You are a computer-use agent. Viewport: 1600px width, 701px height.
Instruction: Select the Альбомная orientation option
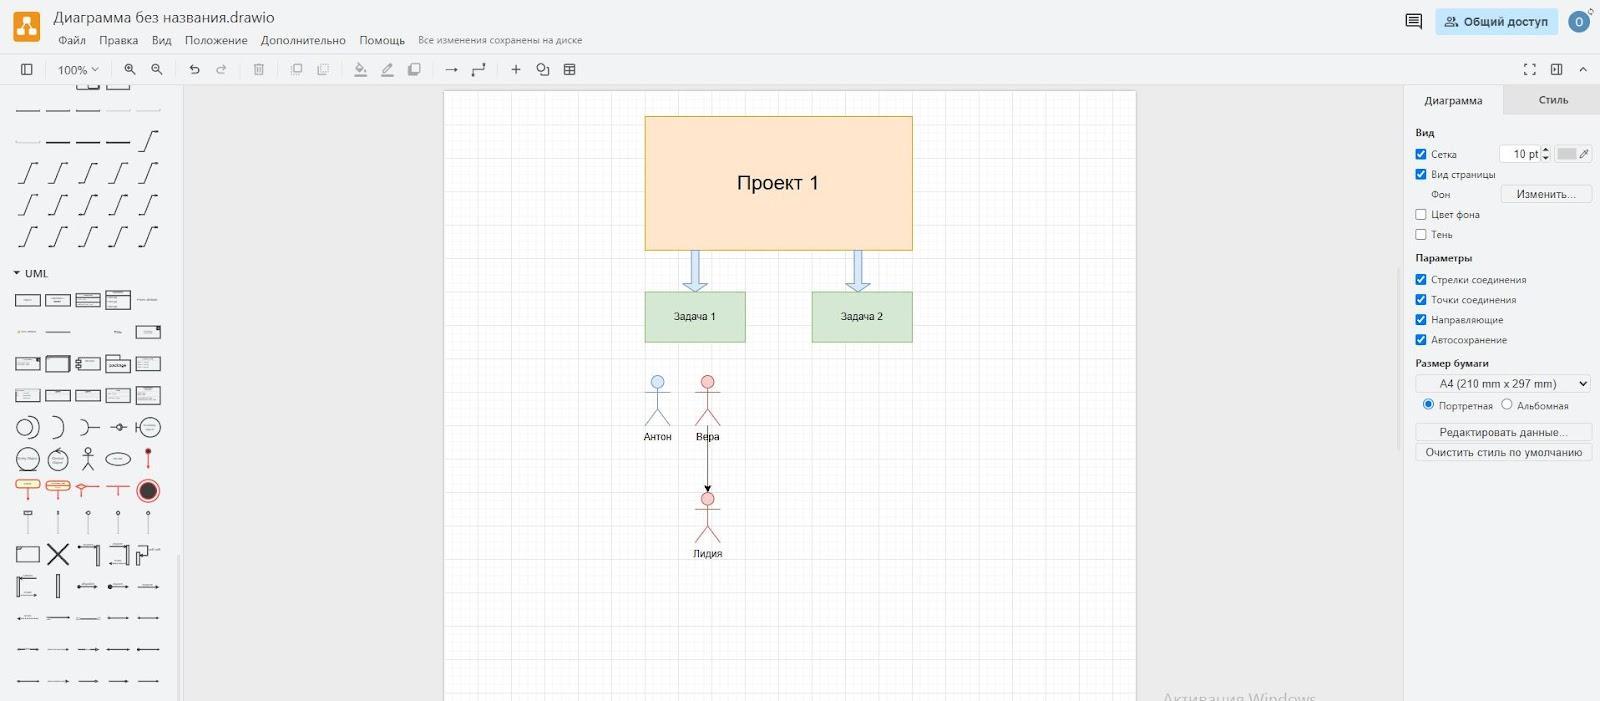1507,405
